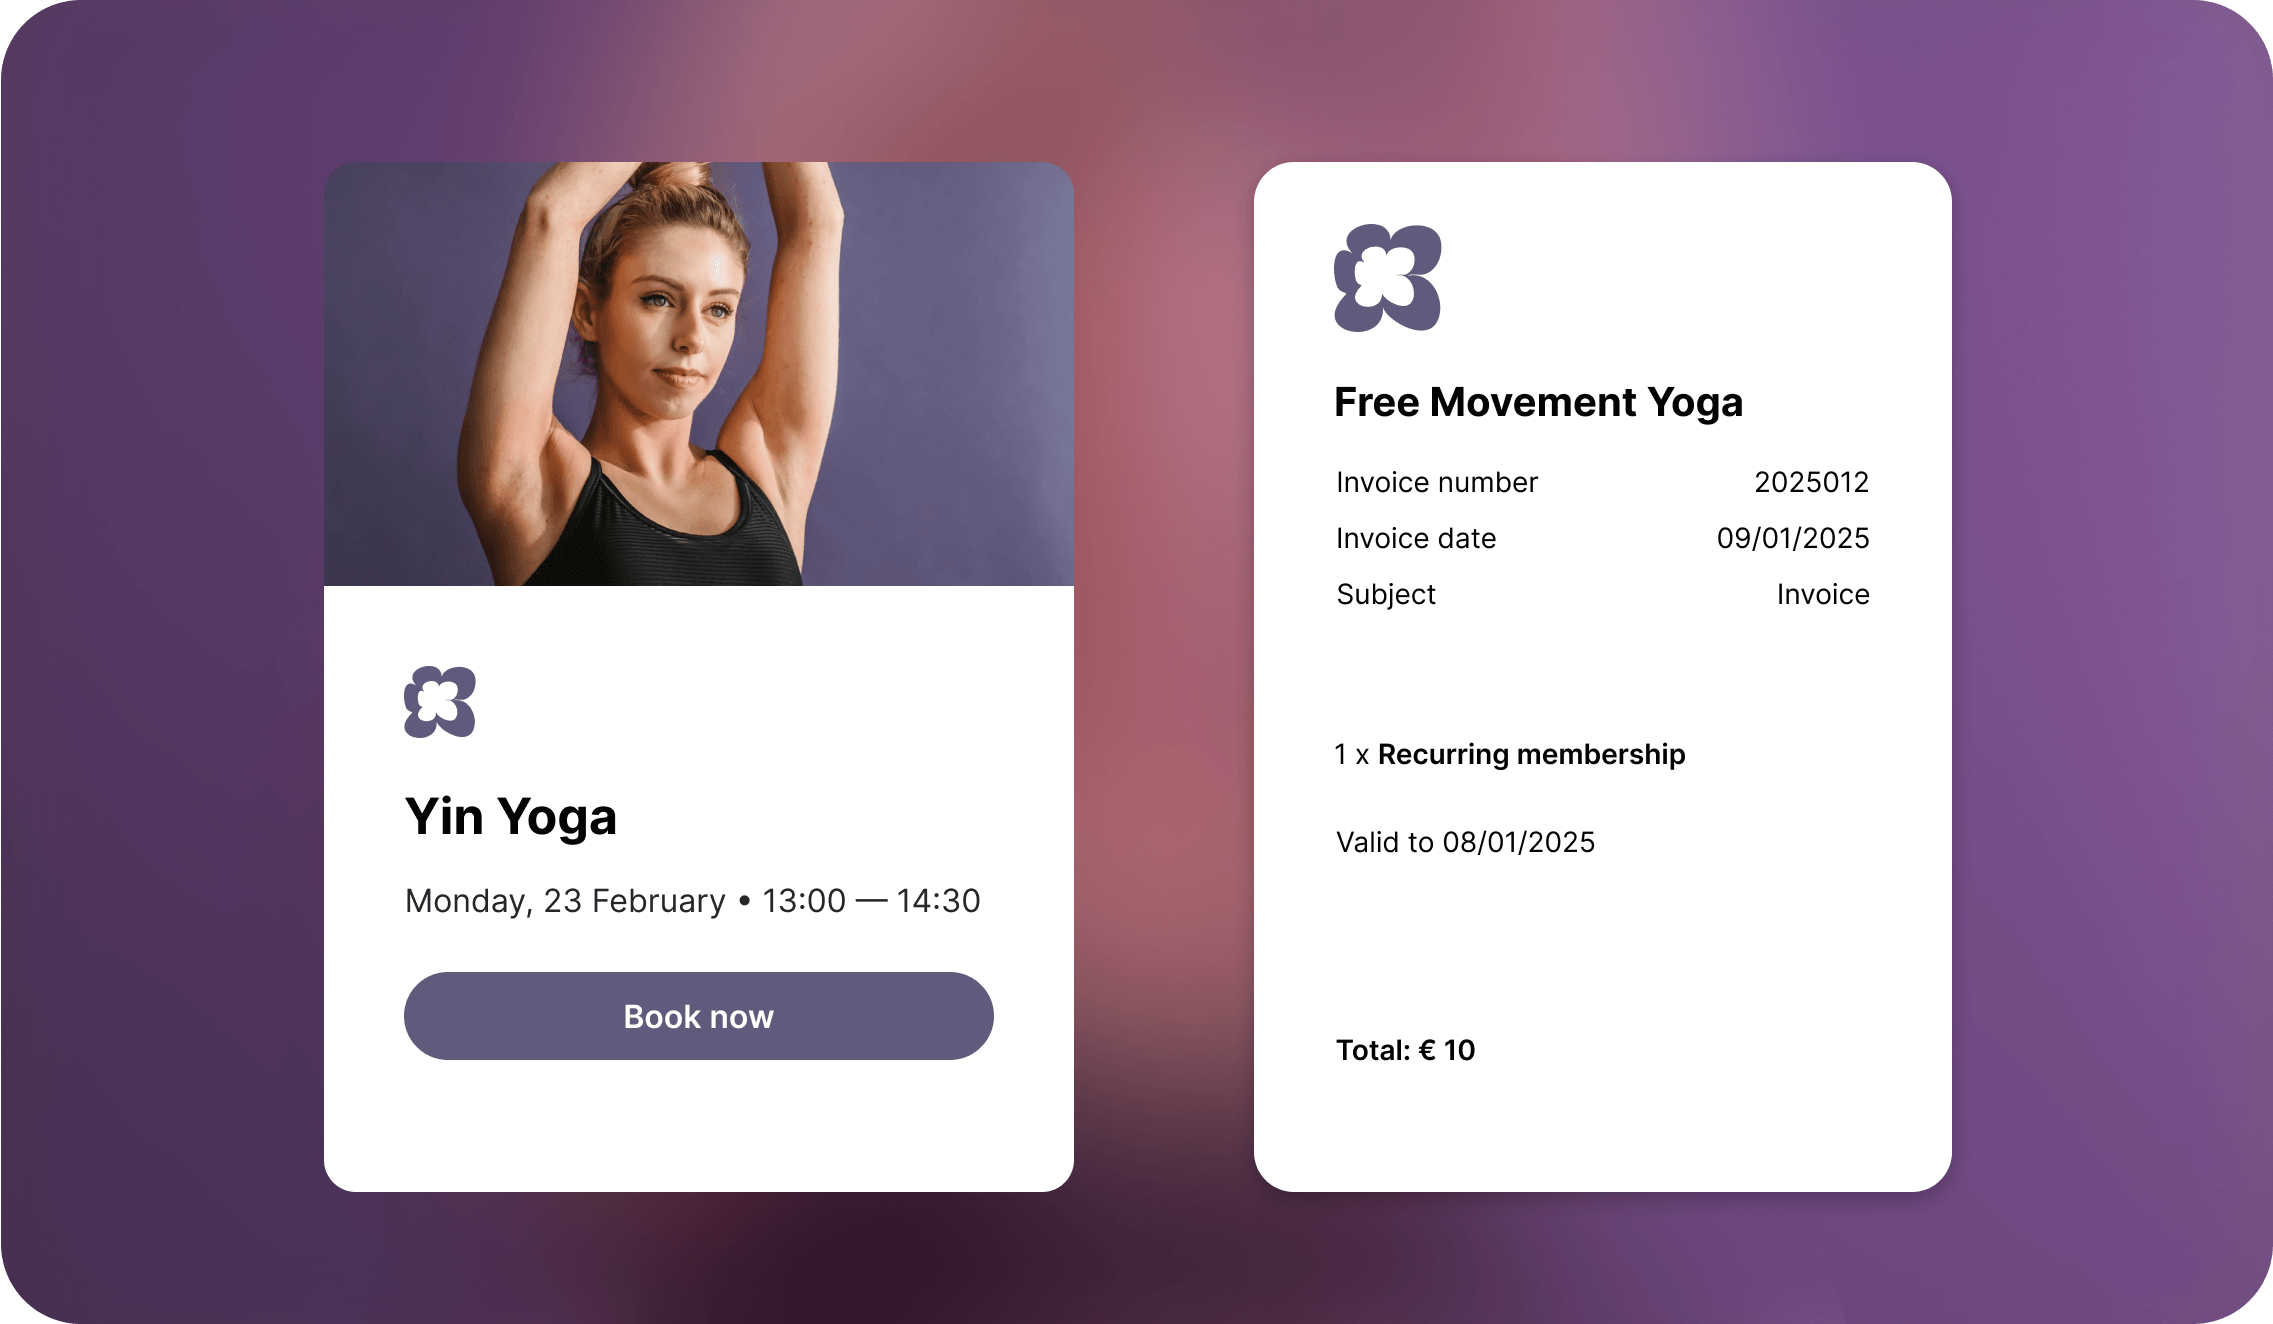Select the 09/01/2025 invoice date value
This screenshot has width=2273, height=1324.
(1793, 538)
